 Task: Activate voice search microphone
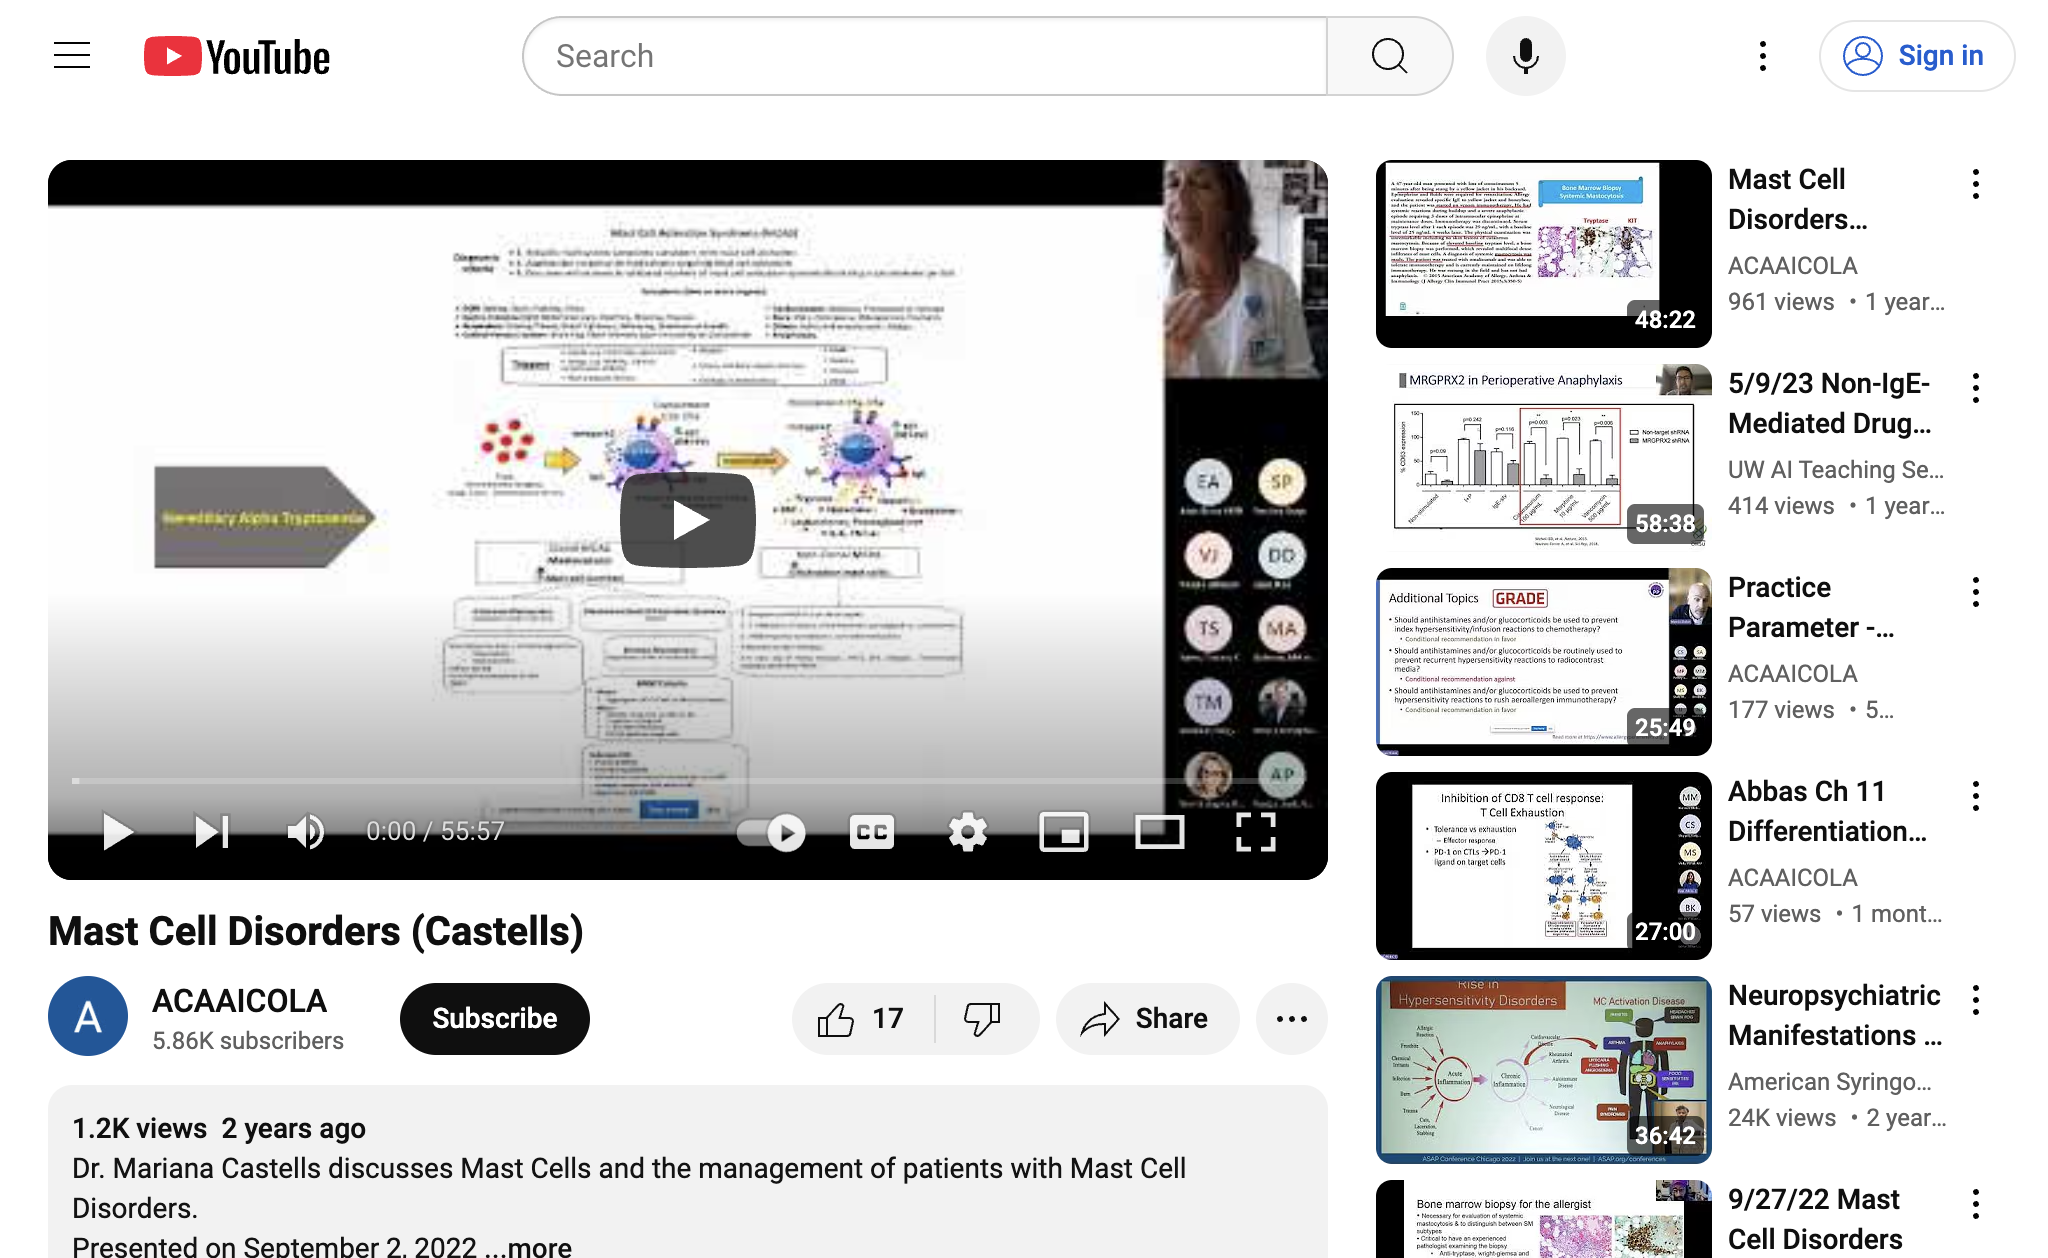pyautogui.click(x=1525, y=56)
